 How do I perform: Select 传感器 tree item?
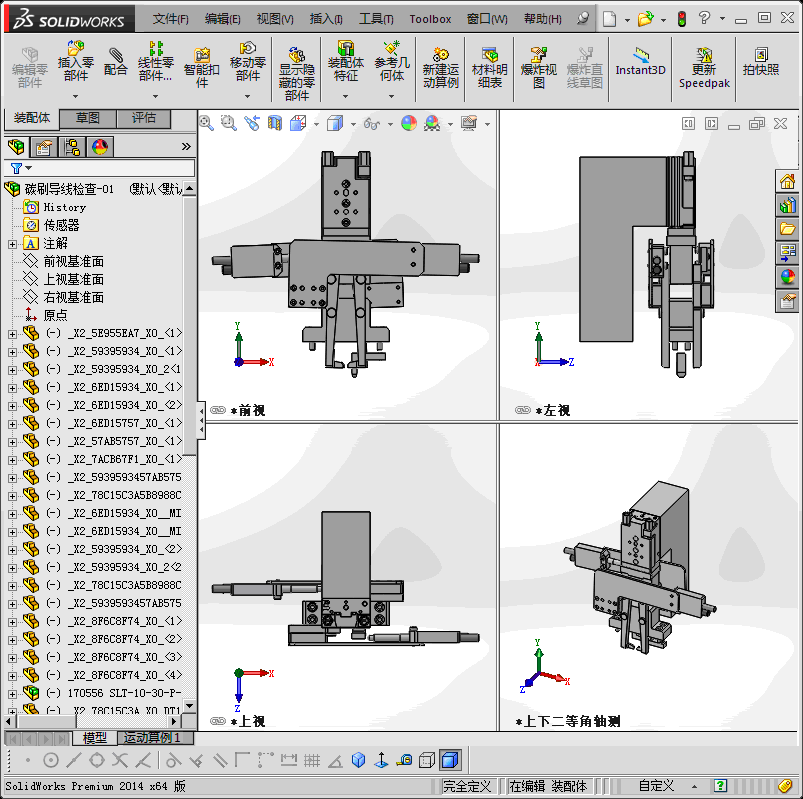(61, 225)
